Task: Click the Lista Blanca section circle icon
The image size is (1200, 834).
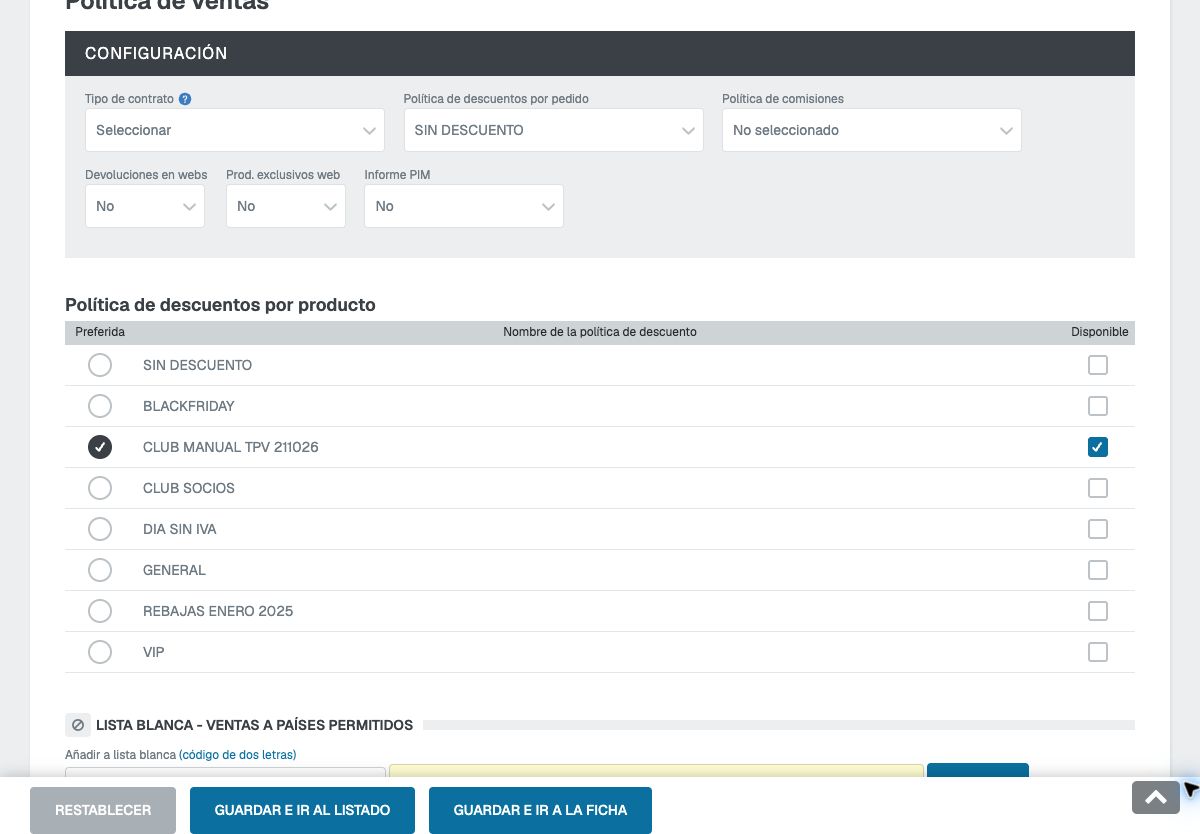Action: click(x=78, y=725)
